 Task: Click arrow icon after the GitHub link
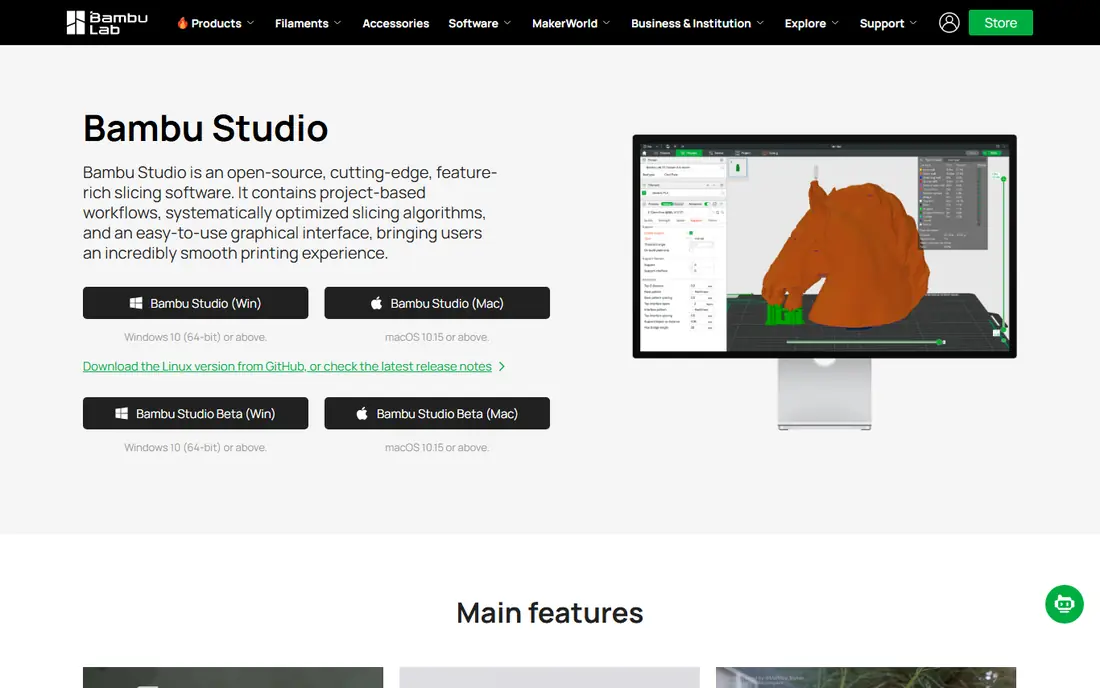point(502,366)
